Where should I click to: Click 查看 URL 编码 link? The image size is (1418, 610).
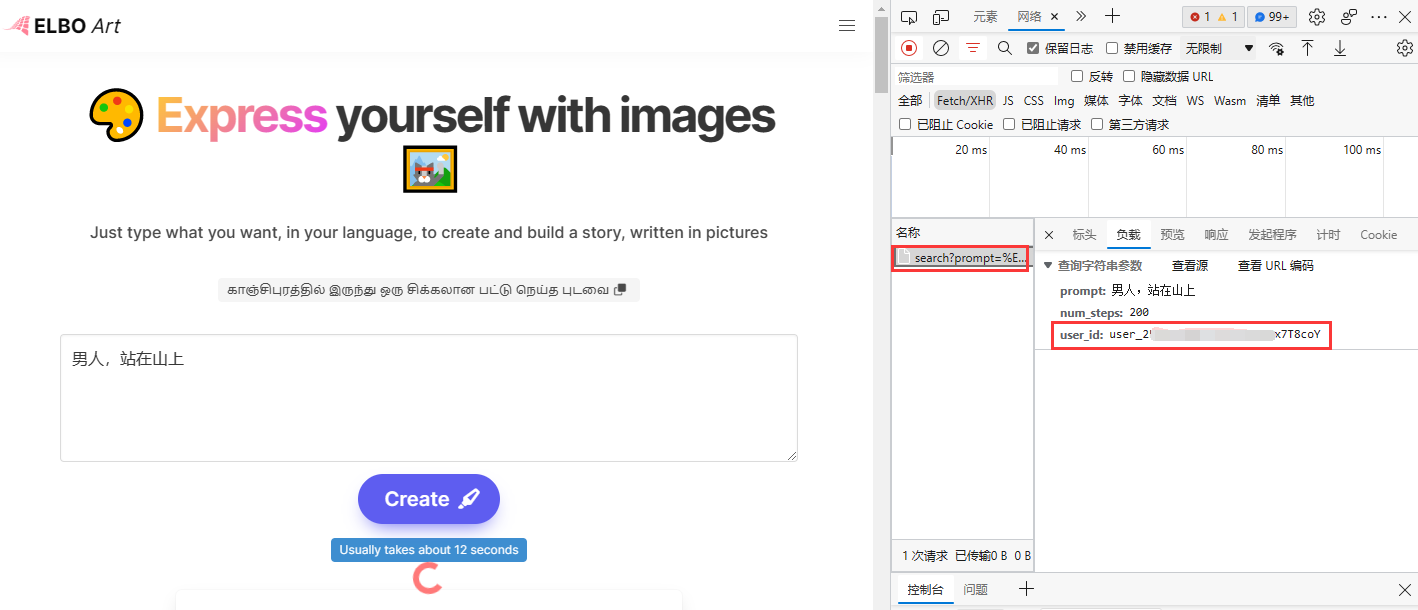pos(1275,266)
